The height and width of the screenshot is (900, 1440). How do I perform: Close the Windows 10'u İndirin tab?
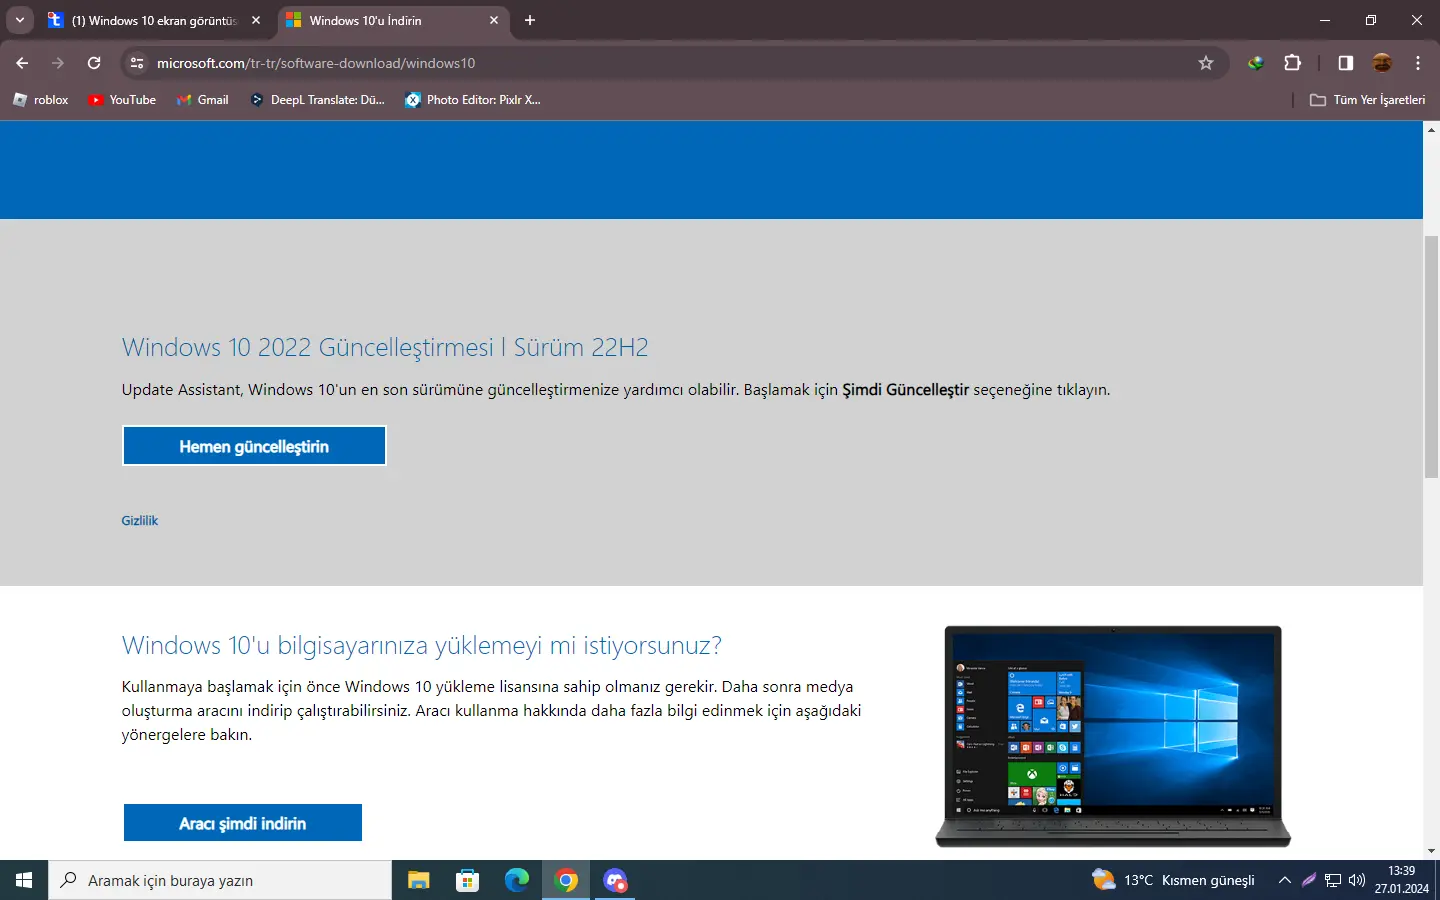[494, 20]
